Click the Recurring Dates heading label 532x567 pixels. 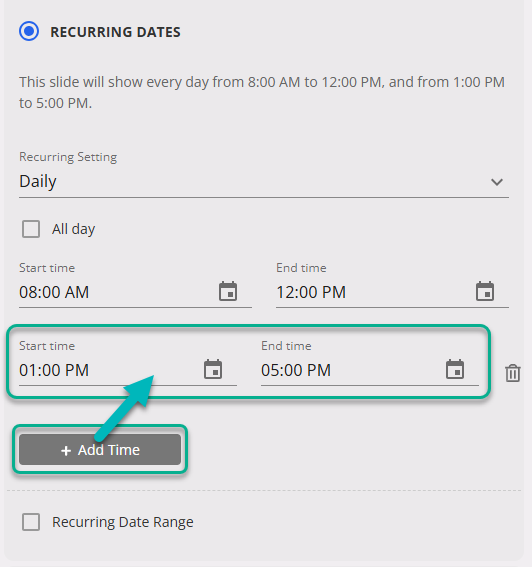point(115,32)
